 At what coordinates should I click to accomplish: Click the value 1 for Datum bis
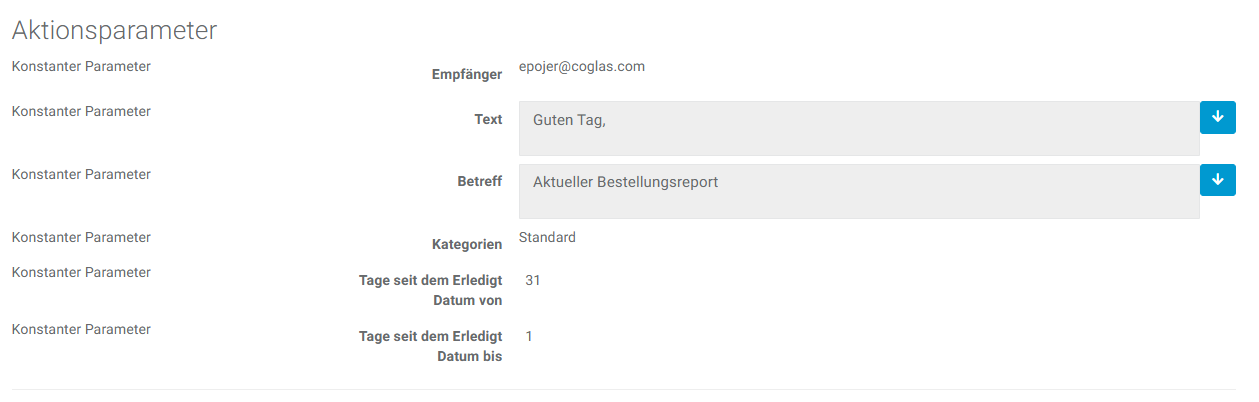(529, 336)
